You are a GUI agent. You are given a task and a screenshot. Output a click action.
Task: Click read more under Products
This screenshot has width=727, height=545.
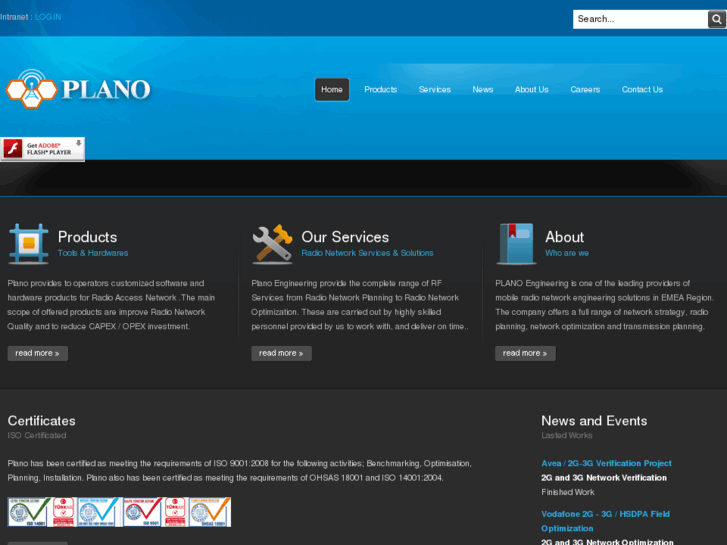(x=38, y=353)
